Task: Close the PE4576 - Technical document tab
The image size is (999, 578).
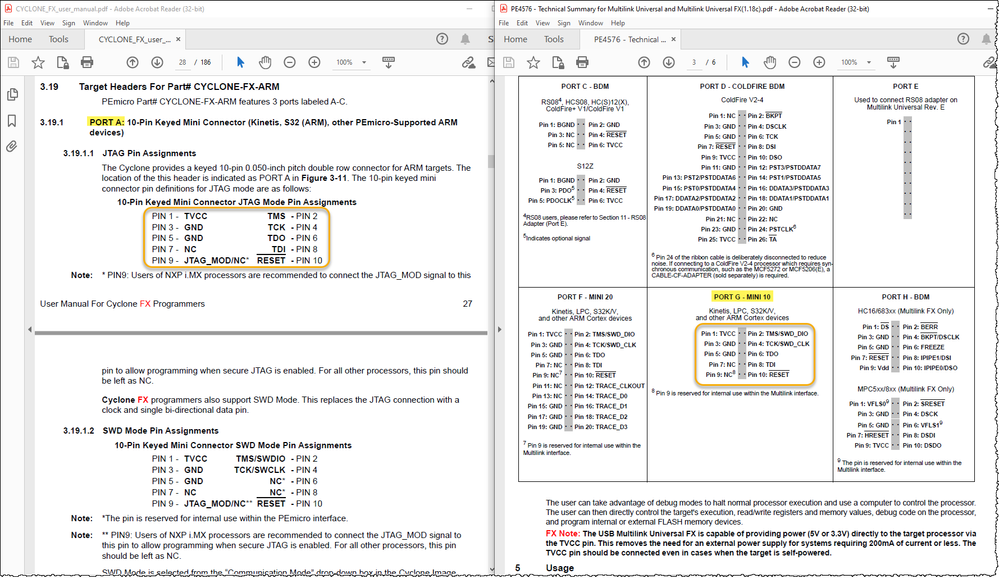Action: [673, 39]
